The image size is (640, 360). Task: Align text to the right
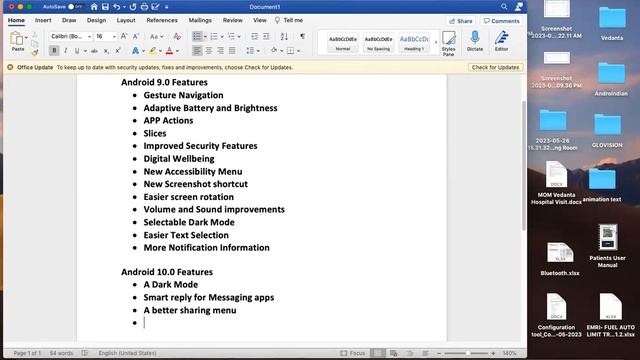(x=220, y=51)
